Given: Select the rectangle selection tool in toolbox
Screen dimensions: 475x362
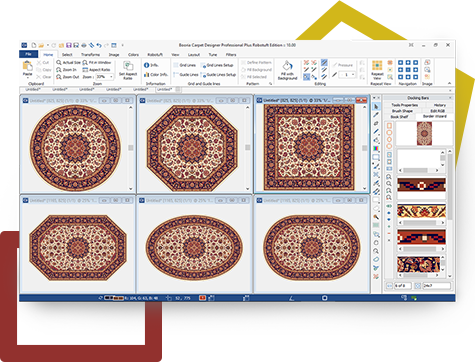Looking at the screenshot, I should click(x=376, y=157).
